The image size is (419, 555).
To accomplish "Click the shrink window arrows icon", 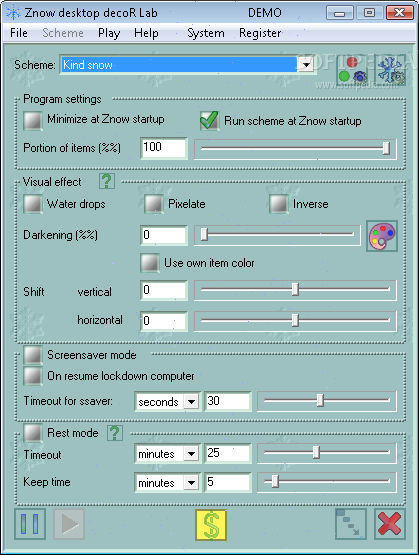I will point(351,524).
